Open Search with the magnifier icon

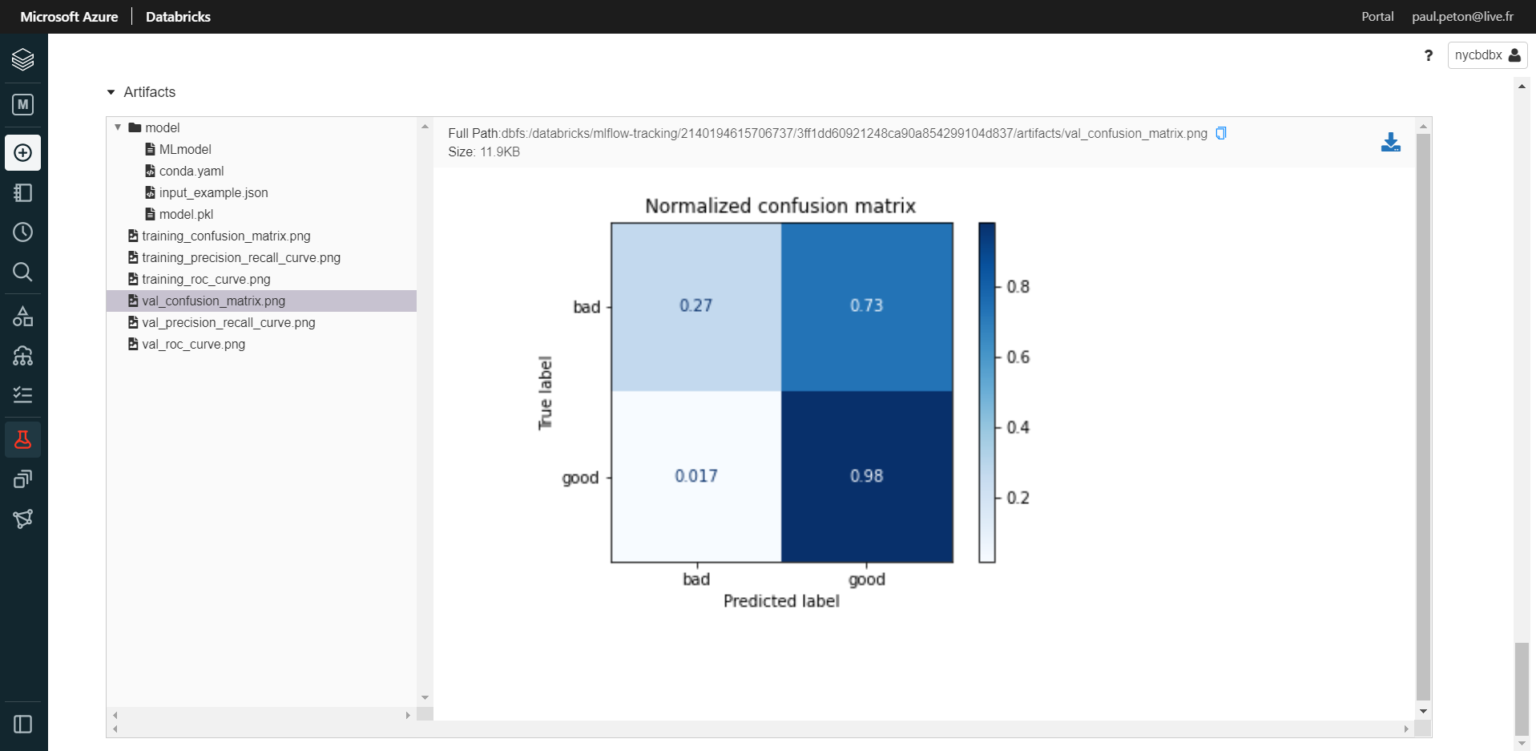22,271
